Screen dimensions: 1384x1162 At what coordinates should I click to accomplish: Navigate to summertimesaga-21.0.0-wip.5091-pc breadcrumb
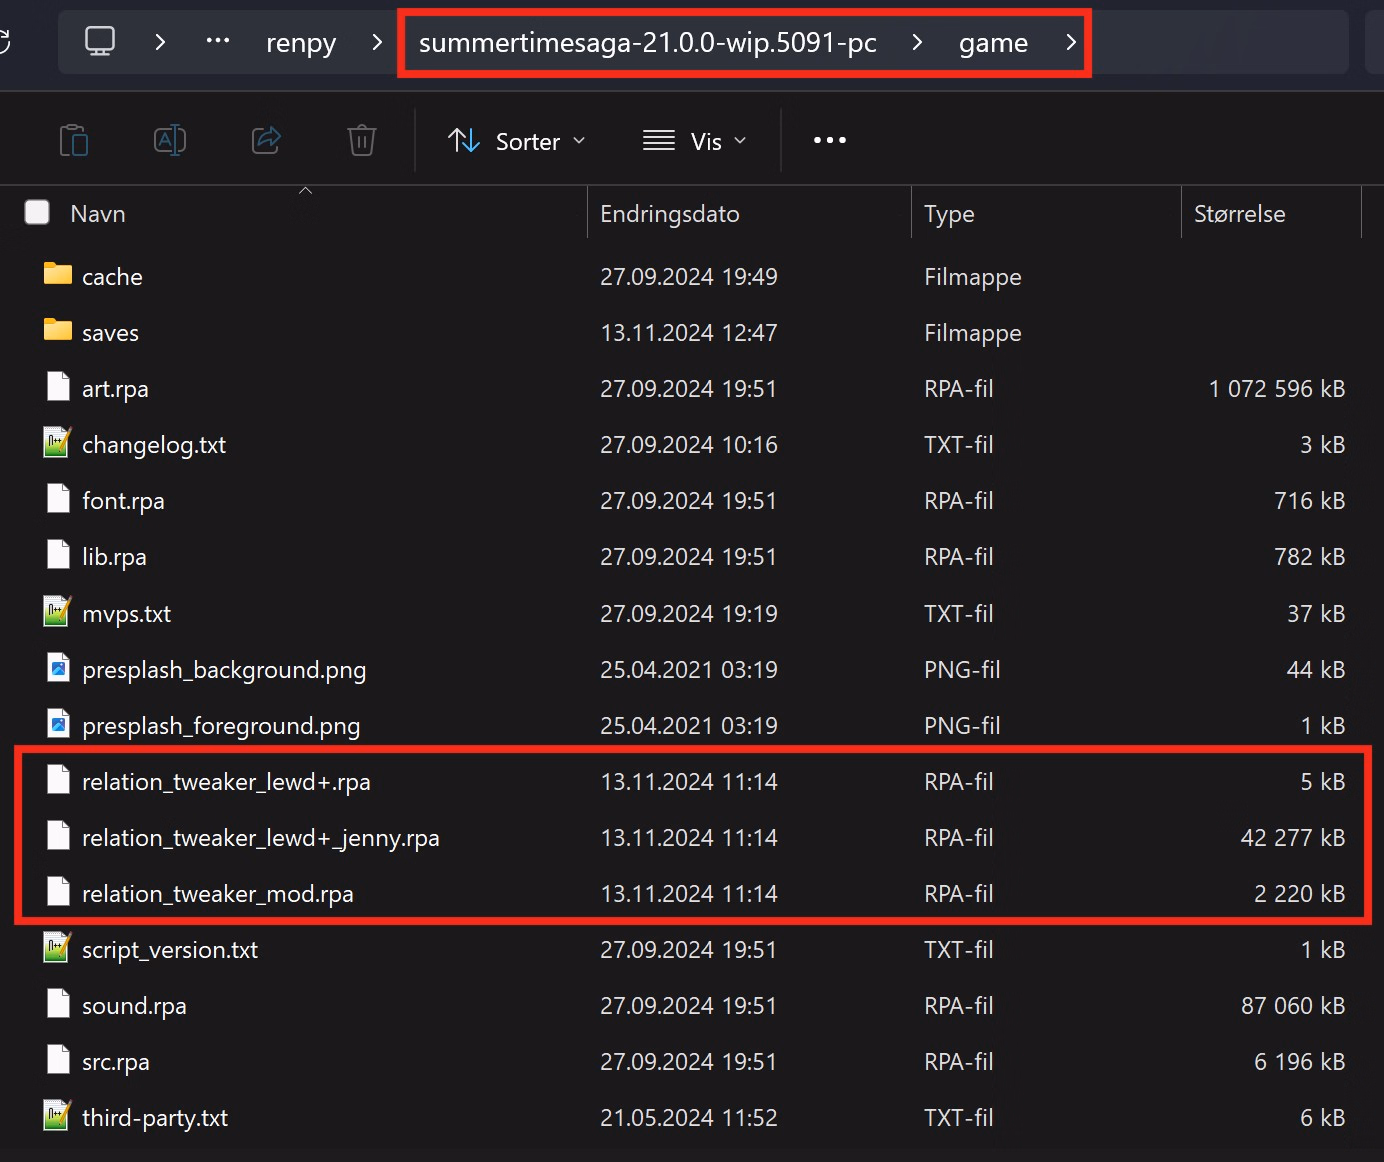648,42
